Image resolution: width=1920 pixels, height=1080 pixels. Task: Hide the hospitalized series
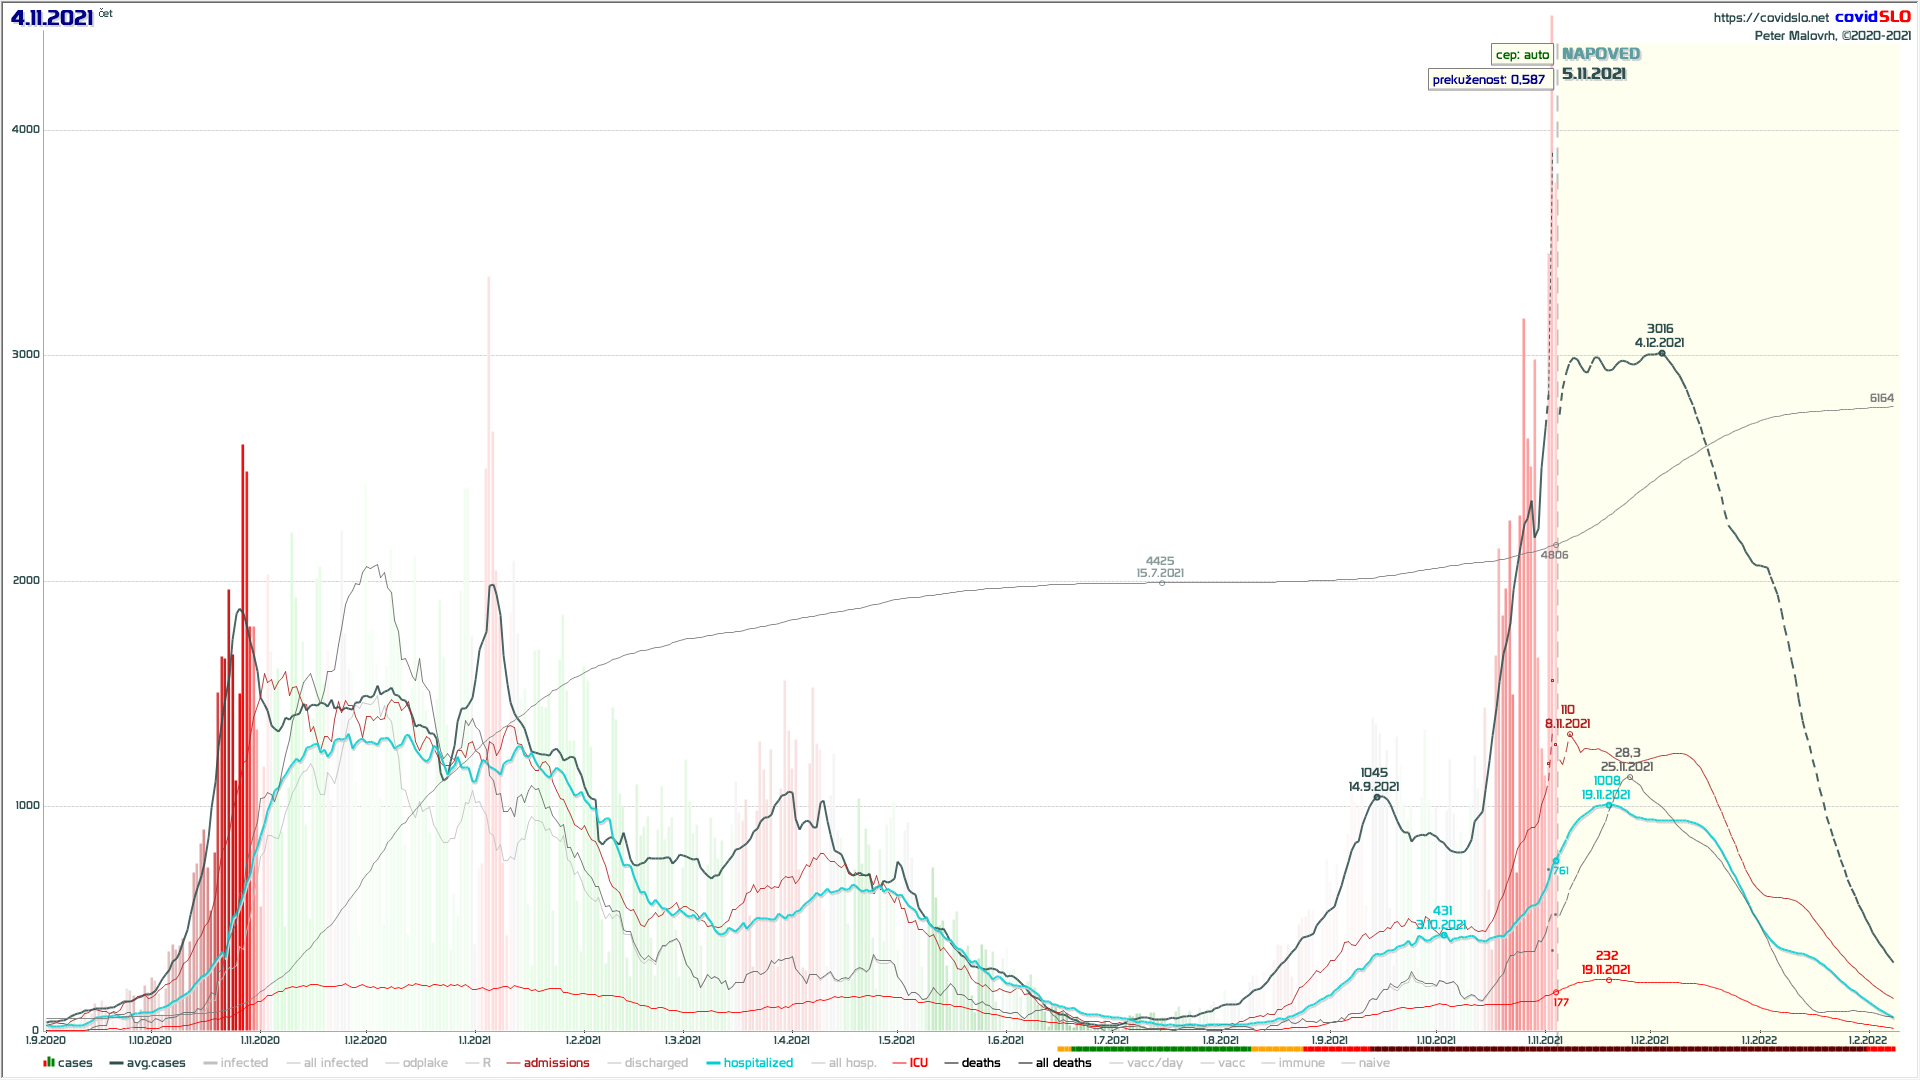click(x=758, y=1063)
